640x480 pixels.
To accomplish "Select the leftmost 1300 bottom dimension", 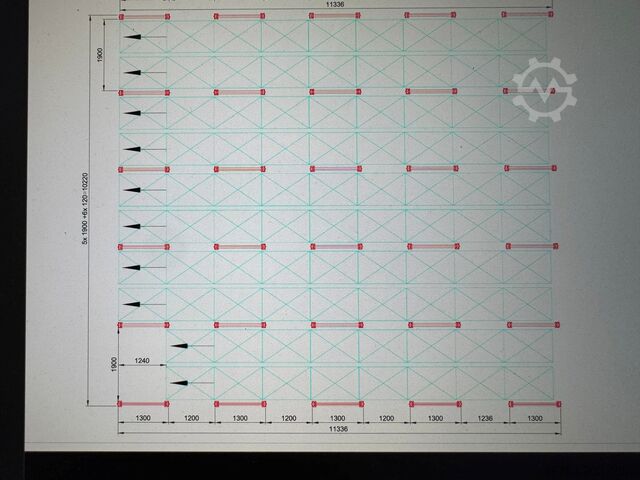I will pyautogui.click(x=142, y=418).
